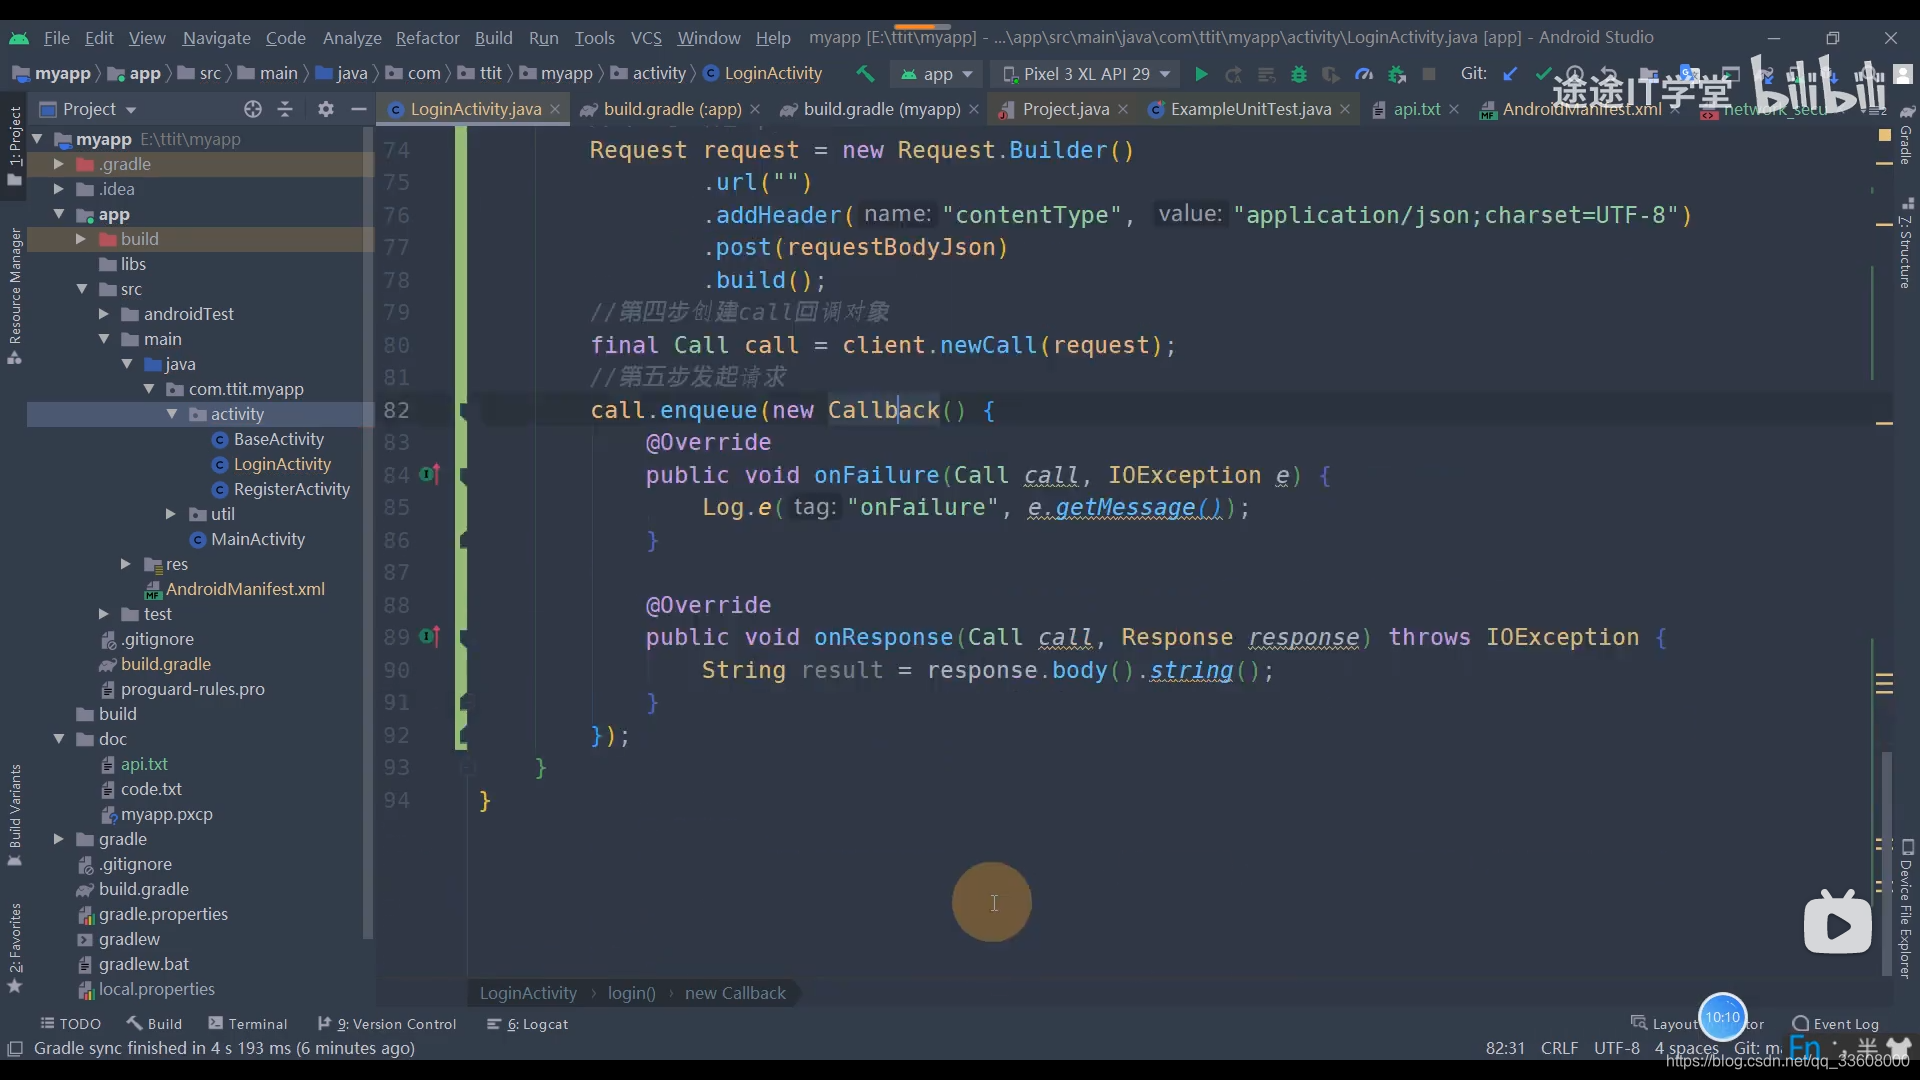This screenshot has height=1080, width=1920.
Task: Select the AndroidManifest.xml file
Action: tap(245, 588)
